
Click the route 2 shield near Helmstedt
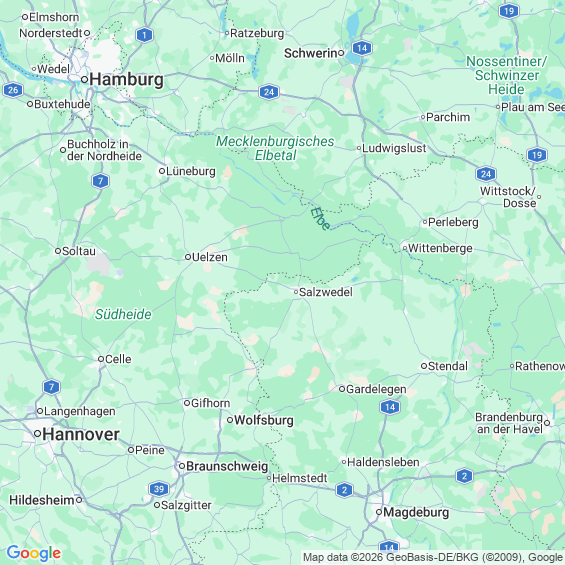[x=344, y=490]
